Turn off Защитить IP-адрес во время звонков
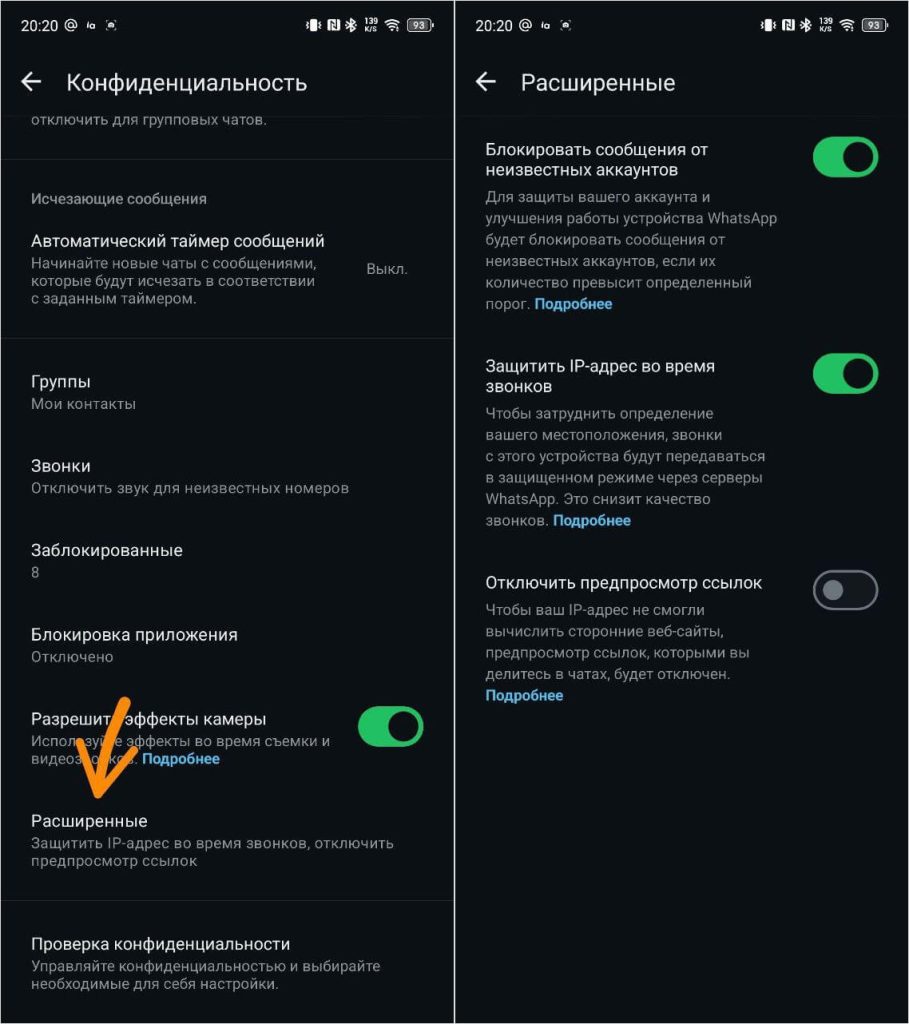The width and height of the screenshot is (909, 1024). 845,374
